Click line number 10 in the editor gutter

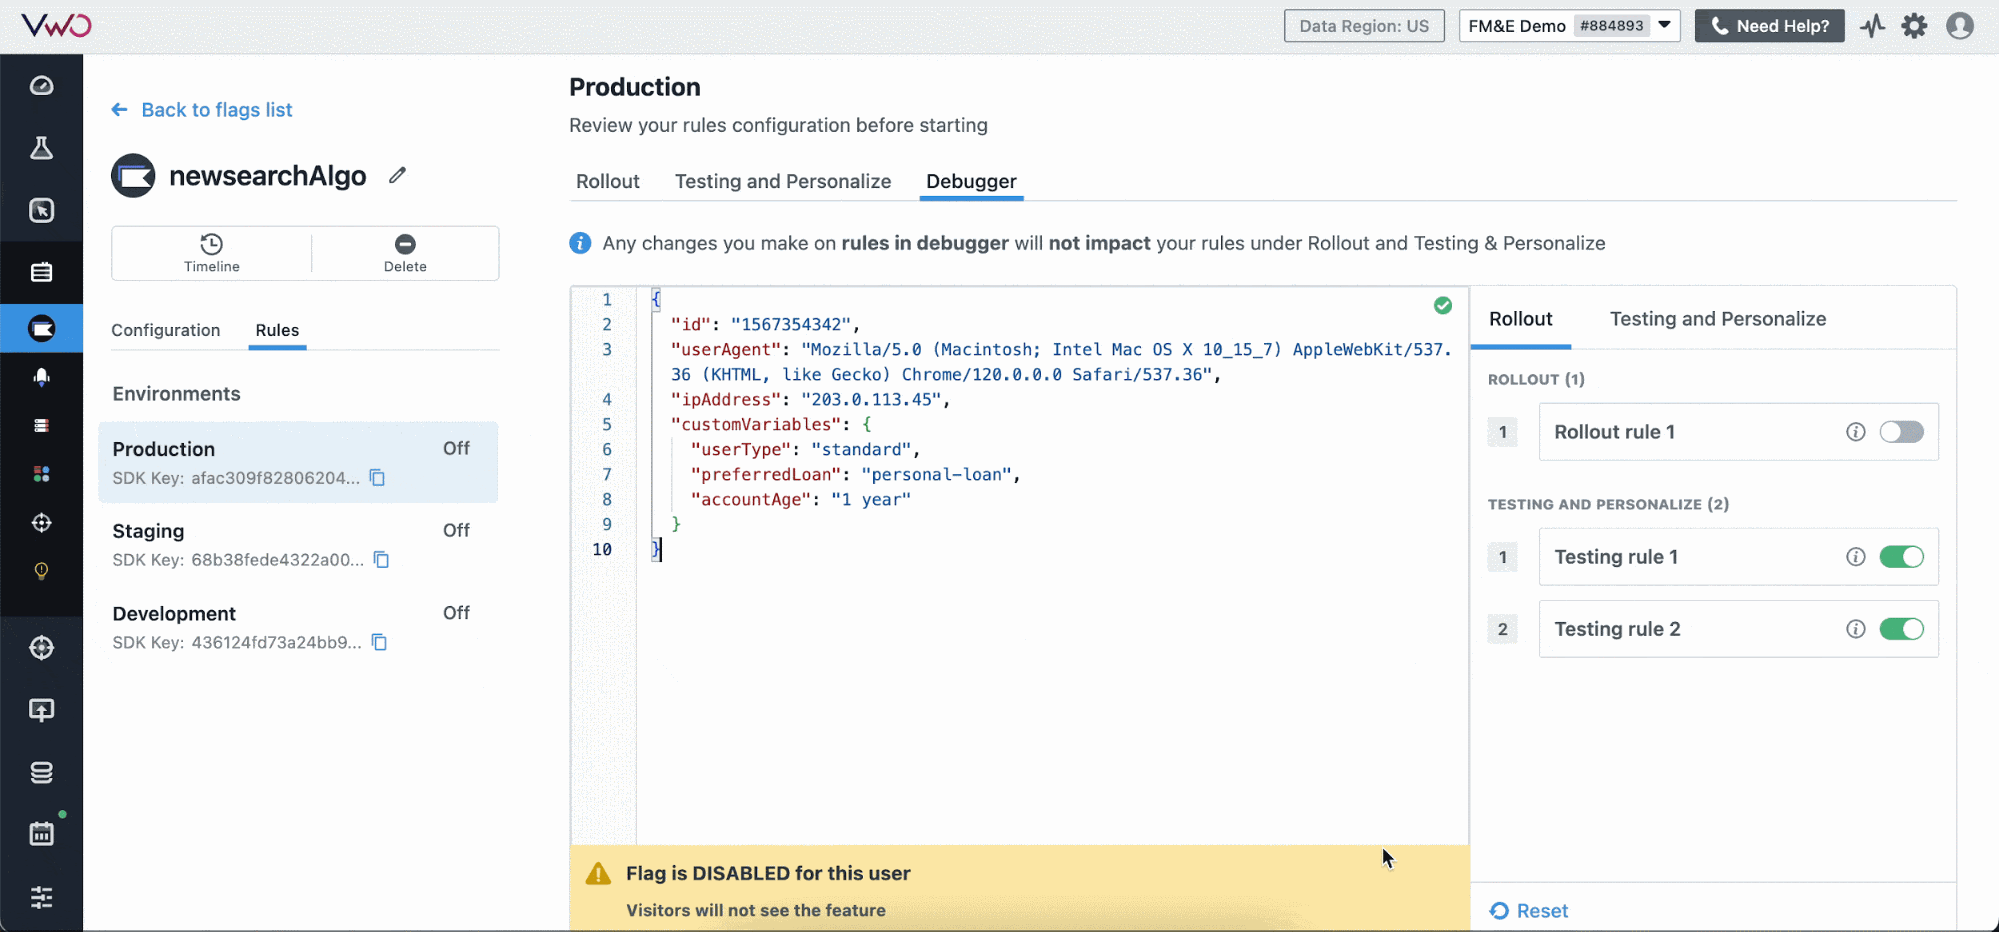point(602,550)
